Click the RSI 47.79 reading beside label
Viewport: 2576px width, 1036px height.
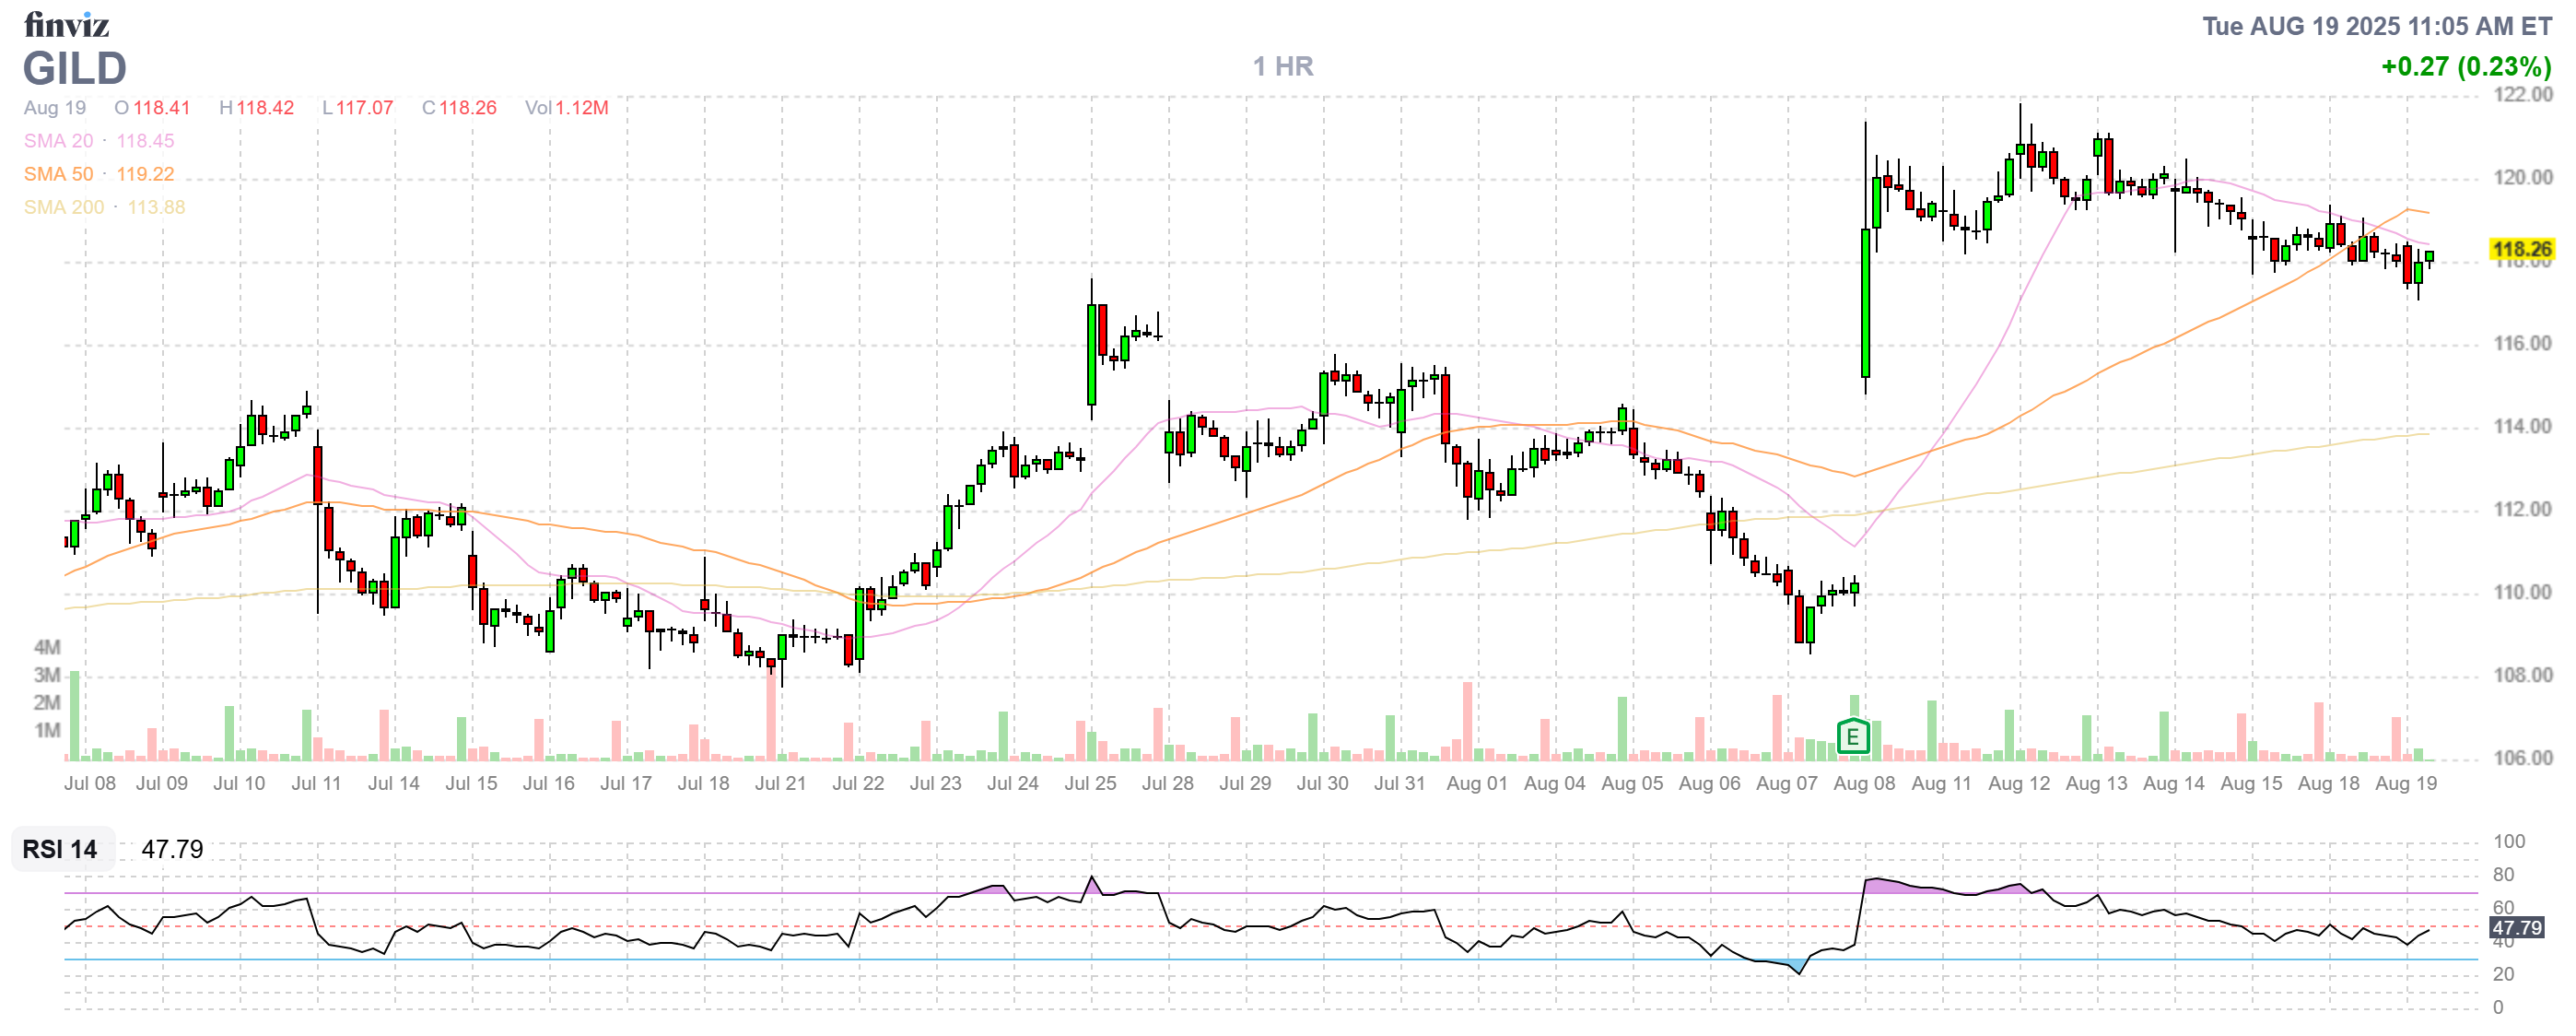pos(172,849)
